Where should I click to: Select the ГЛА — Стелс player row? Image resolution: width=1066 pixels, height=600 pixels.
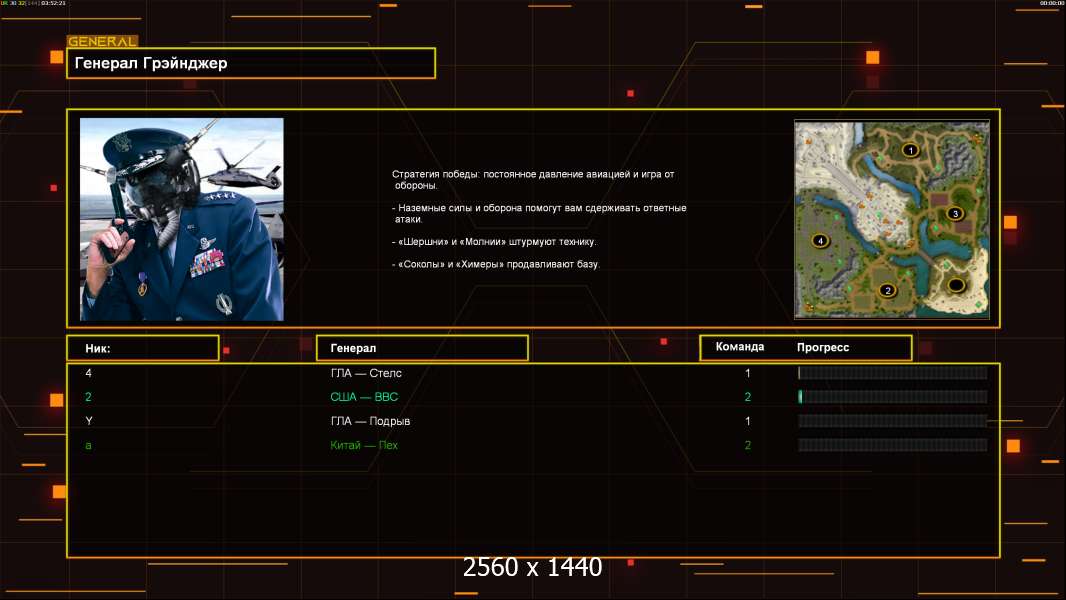point(366,373)
